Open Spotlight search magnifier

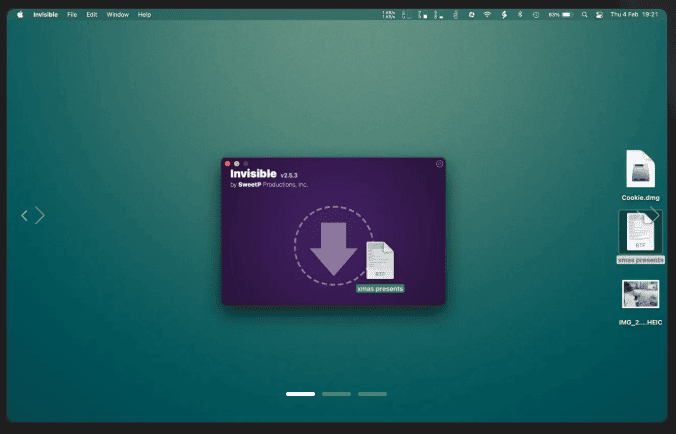tap(585, 15)
